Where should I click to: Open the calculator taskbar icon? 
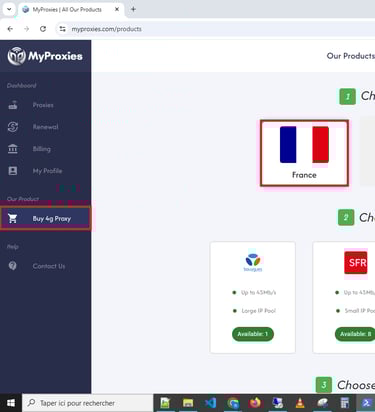coord(345,403)
